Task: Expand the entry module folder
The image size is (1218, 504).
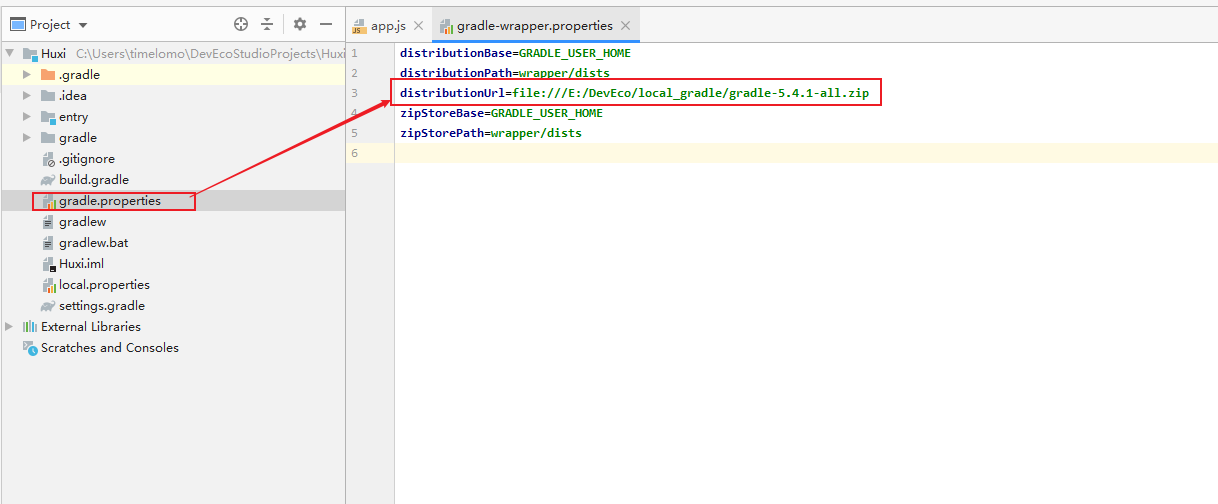Action: 28,116
